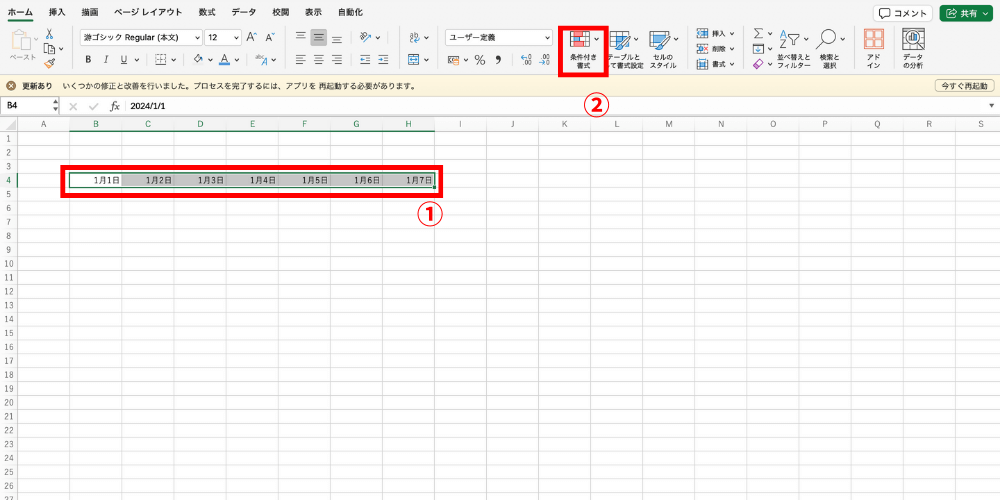The height and width of the screenshot is (500, 1000).
Task: Switch to the 数式 tab
Action: (207, 12)
